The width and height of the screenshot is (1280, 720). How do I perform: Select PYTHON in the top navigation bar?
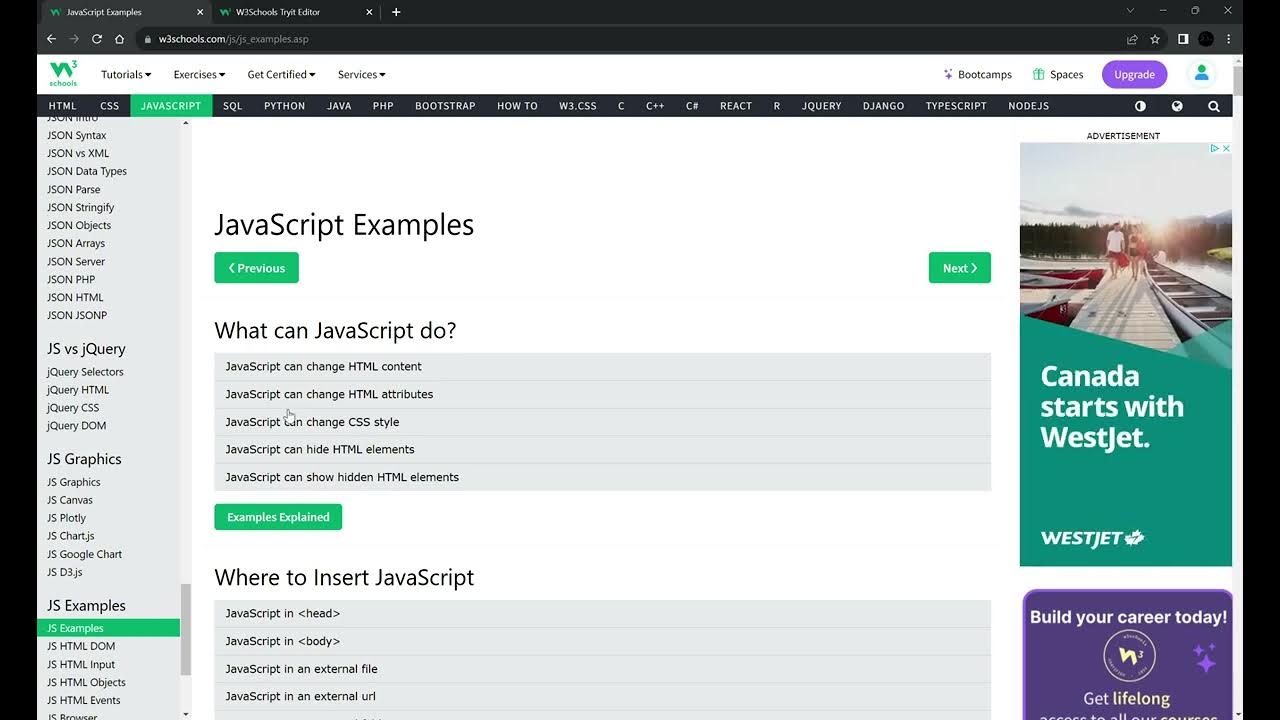pyautogui.click(x=284, y=106)
